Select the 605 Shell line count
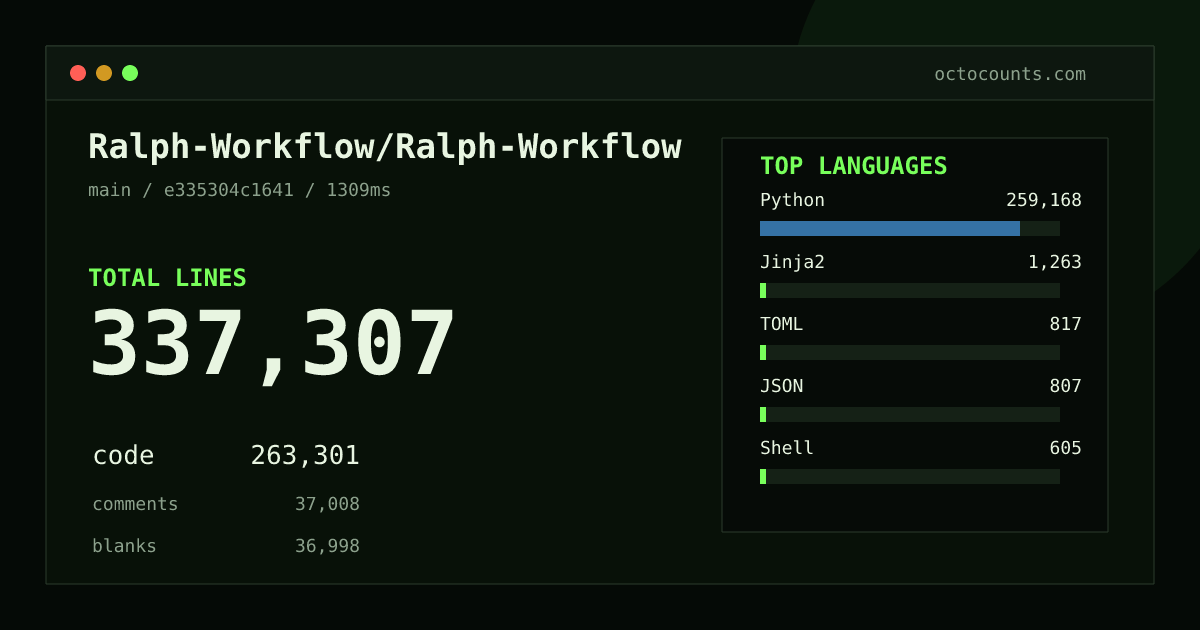 coord(1066,448)
